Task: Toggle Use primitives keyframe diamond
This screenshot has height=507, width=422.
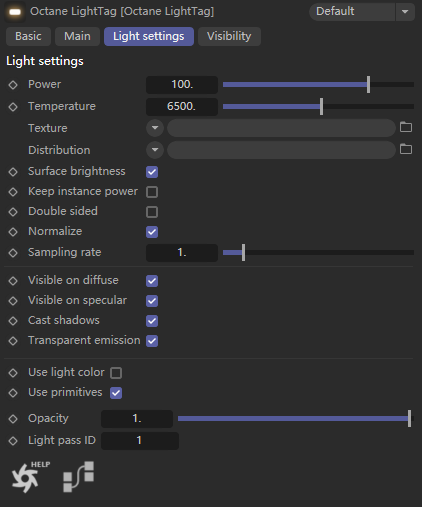Action: click(13, 393)
